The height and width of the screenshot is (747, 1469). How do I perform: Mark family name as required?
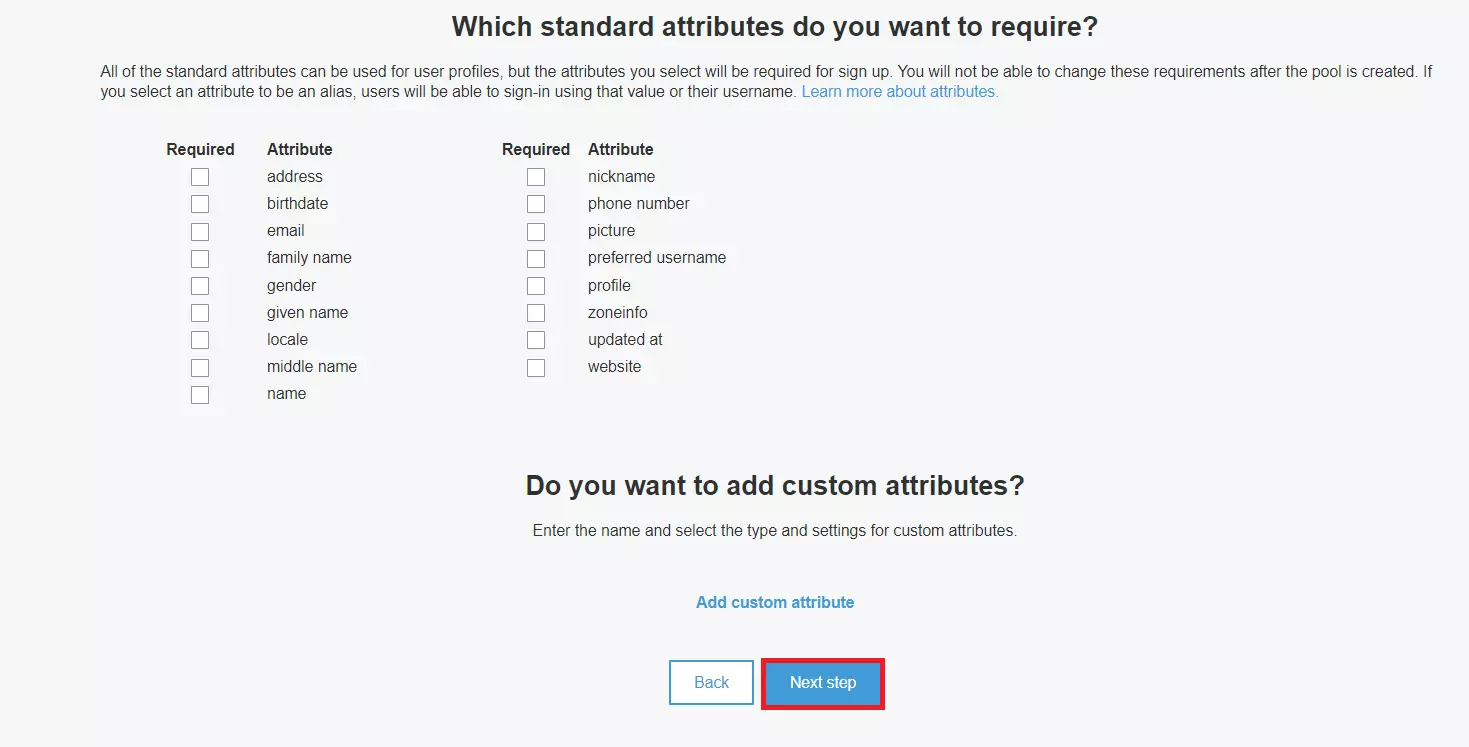point(199,258)
